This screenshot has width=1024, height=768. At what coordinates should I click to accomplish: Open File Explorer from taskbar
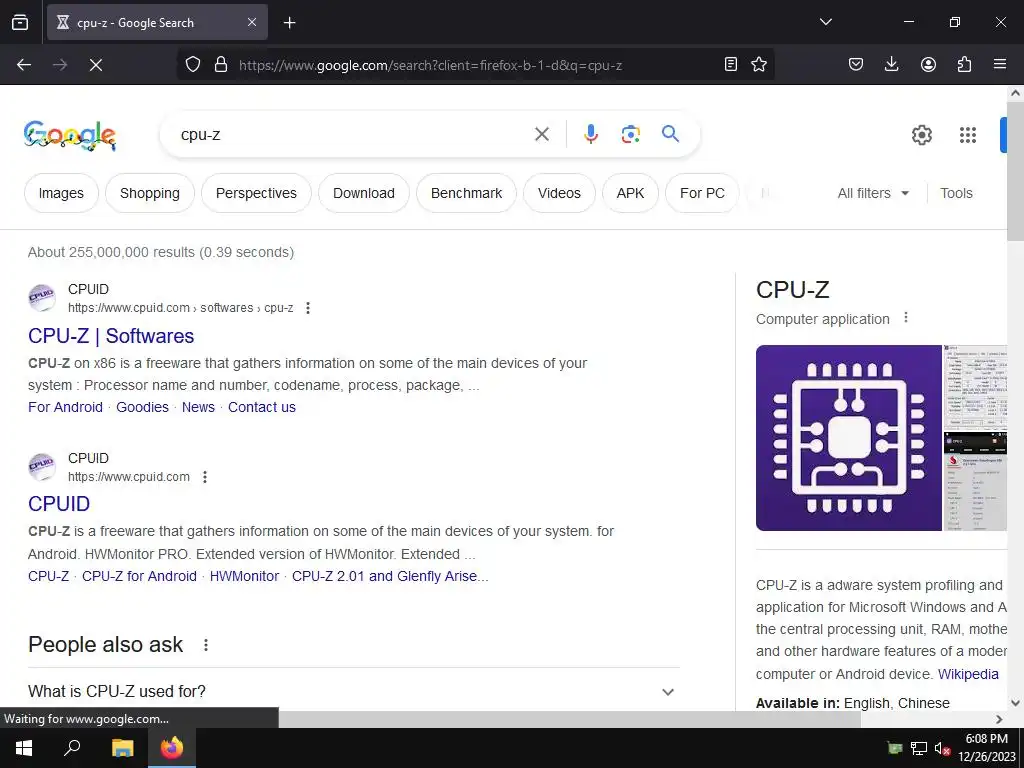click(x=122, y=748)
